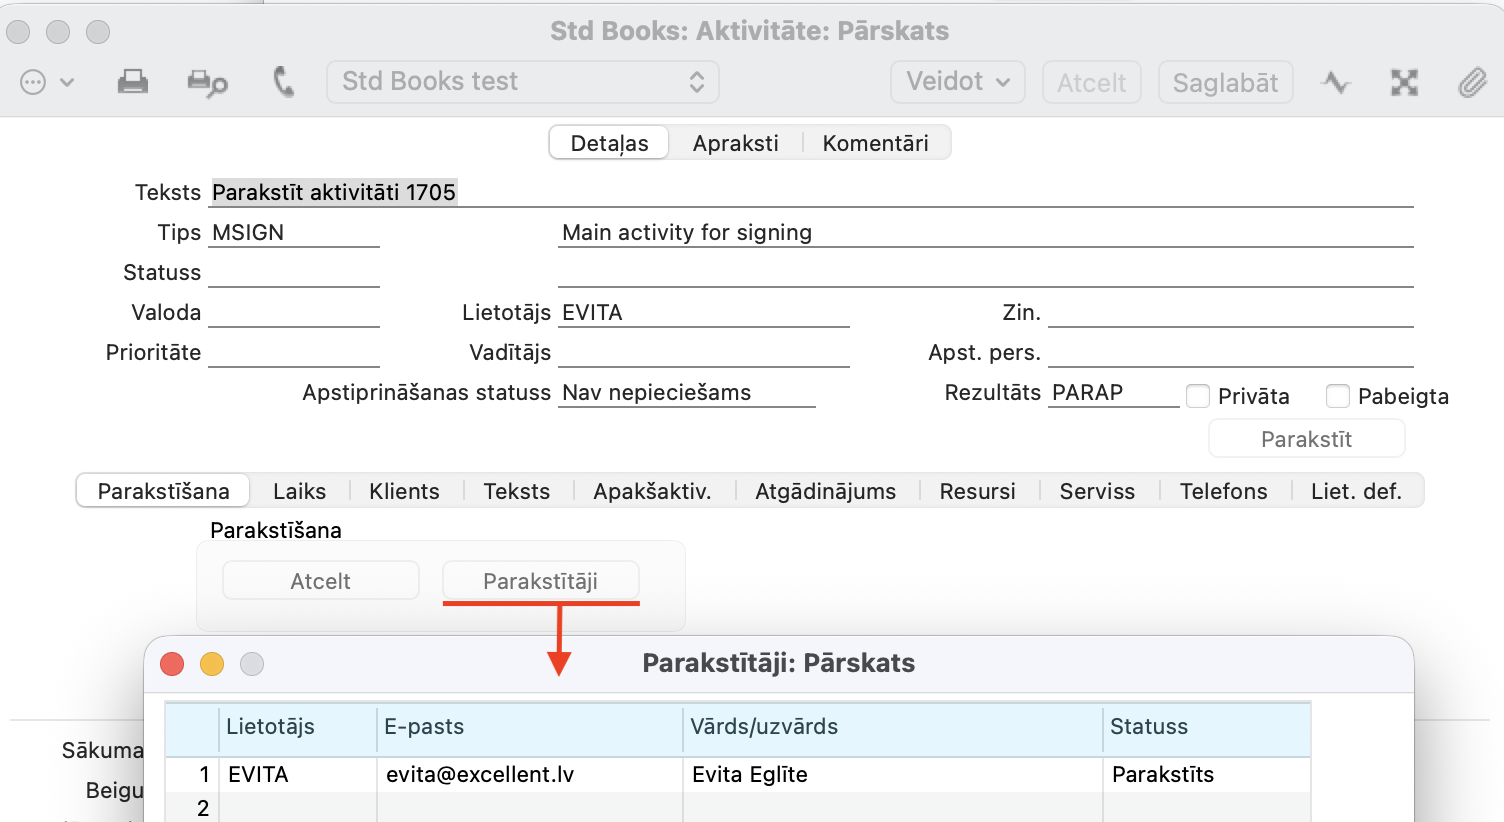Viewport: 1504px width, 822px height.
Task: Select the Apraksti tab
Action: (x=735, y=143)
